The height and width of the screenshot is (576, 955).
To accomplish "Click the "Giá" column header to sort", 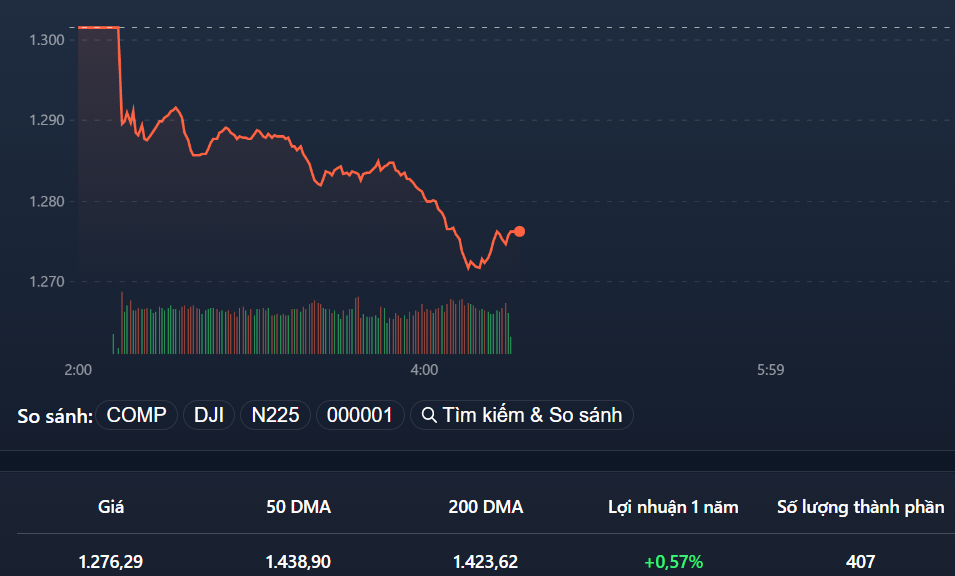I will [111, 507].
